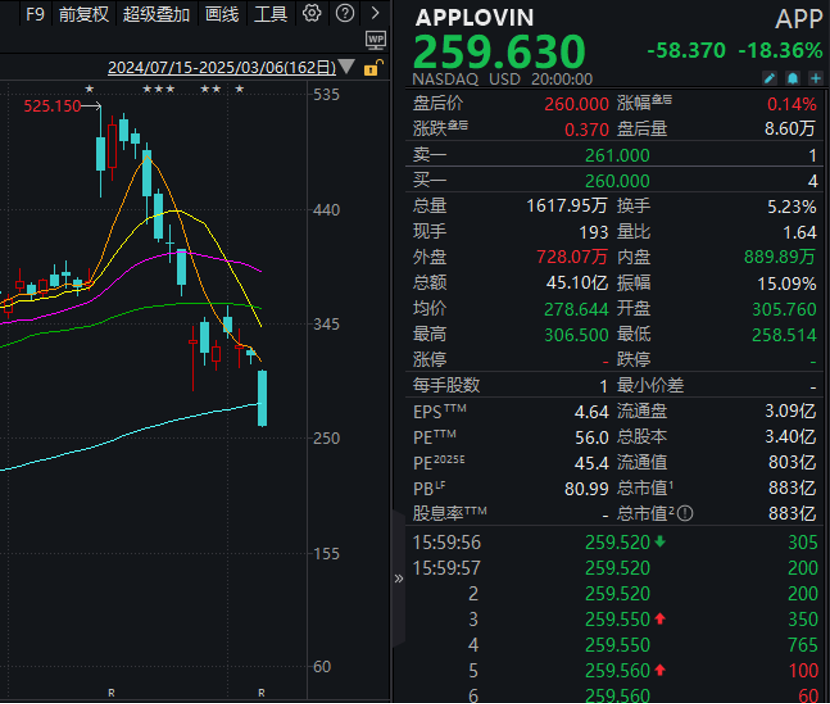Select the 前复权 option
The height and width of the screenshot is (704, 830).
pos(84,14)
